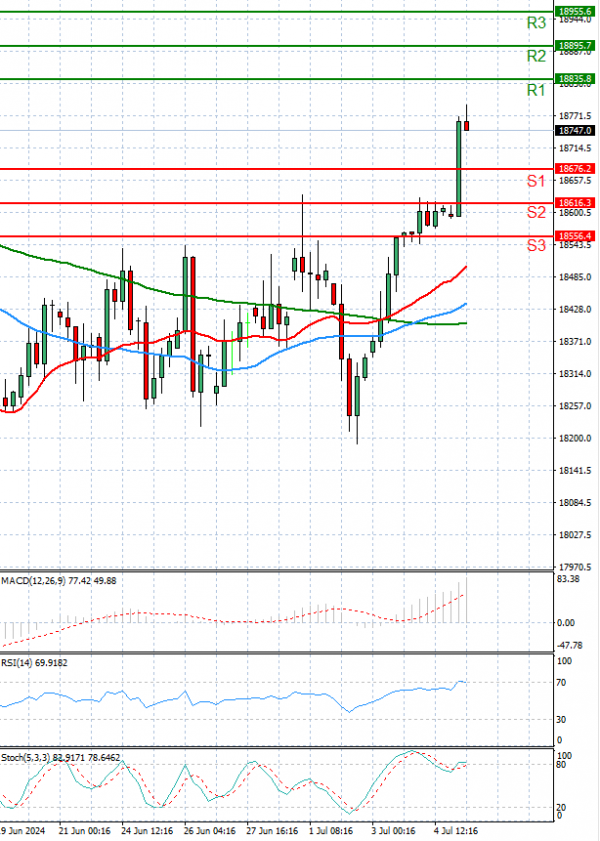
Task: Click the 18371.0 price axis value
Action: click(575, 342)
